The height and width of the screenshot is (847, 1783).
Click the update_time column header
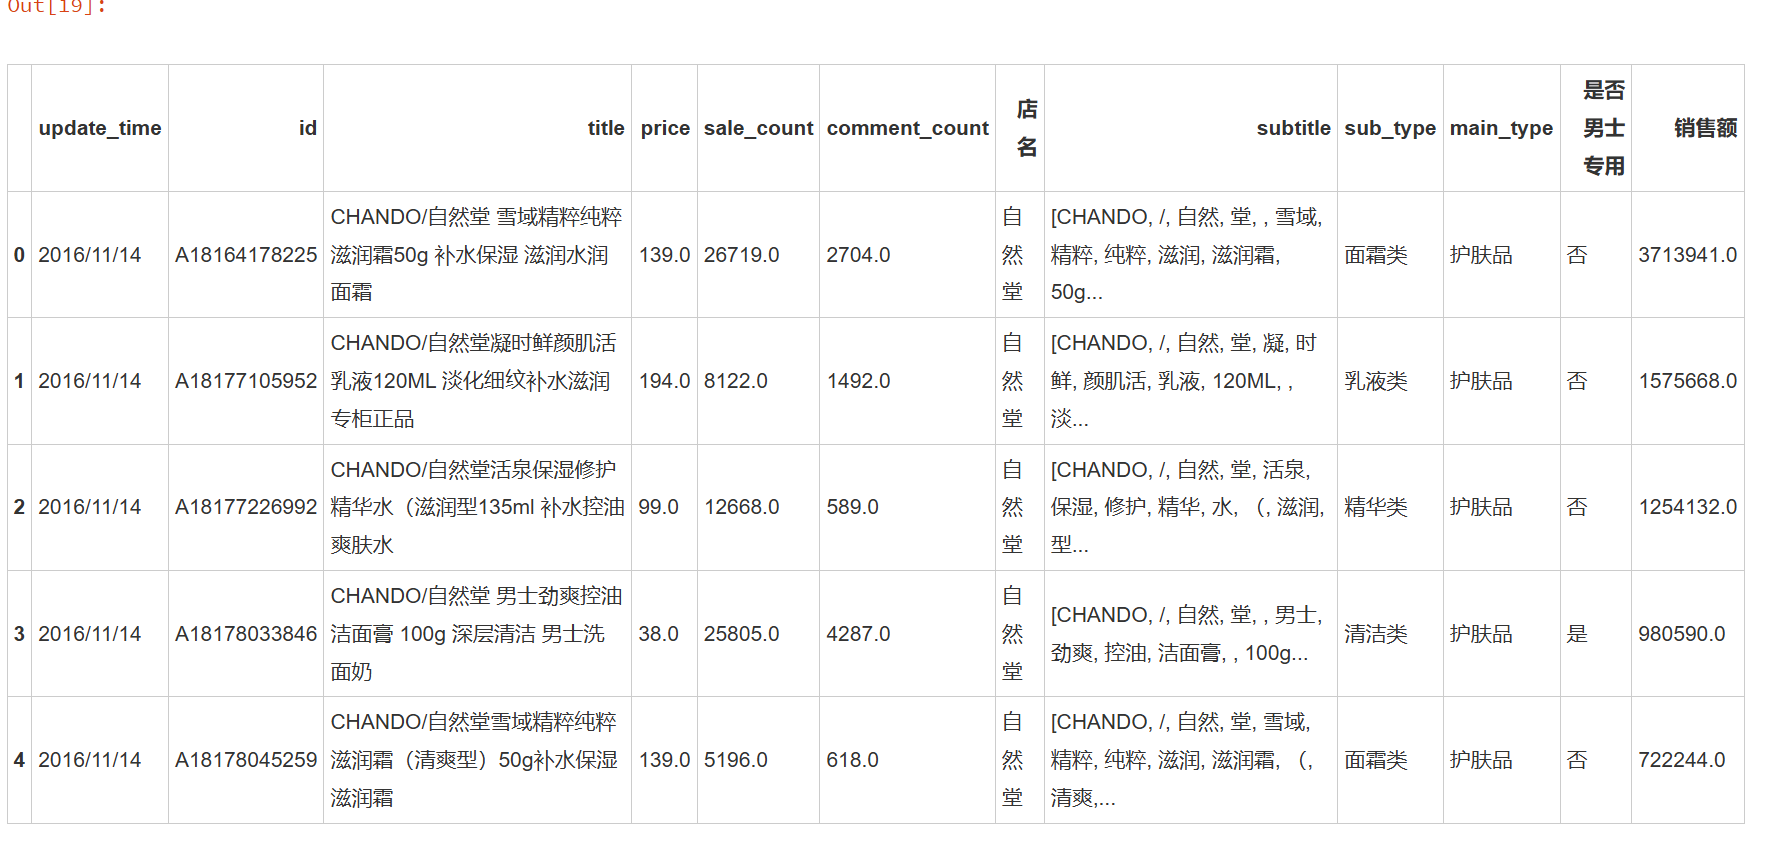pyautogui.click(x=100, y=128)
